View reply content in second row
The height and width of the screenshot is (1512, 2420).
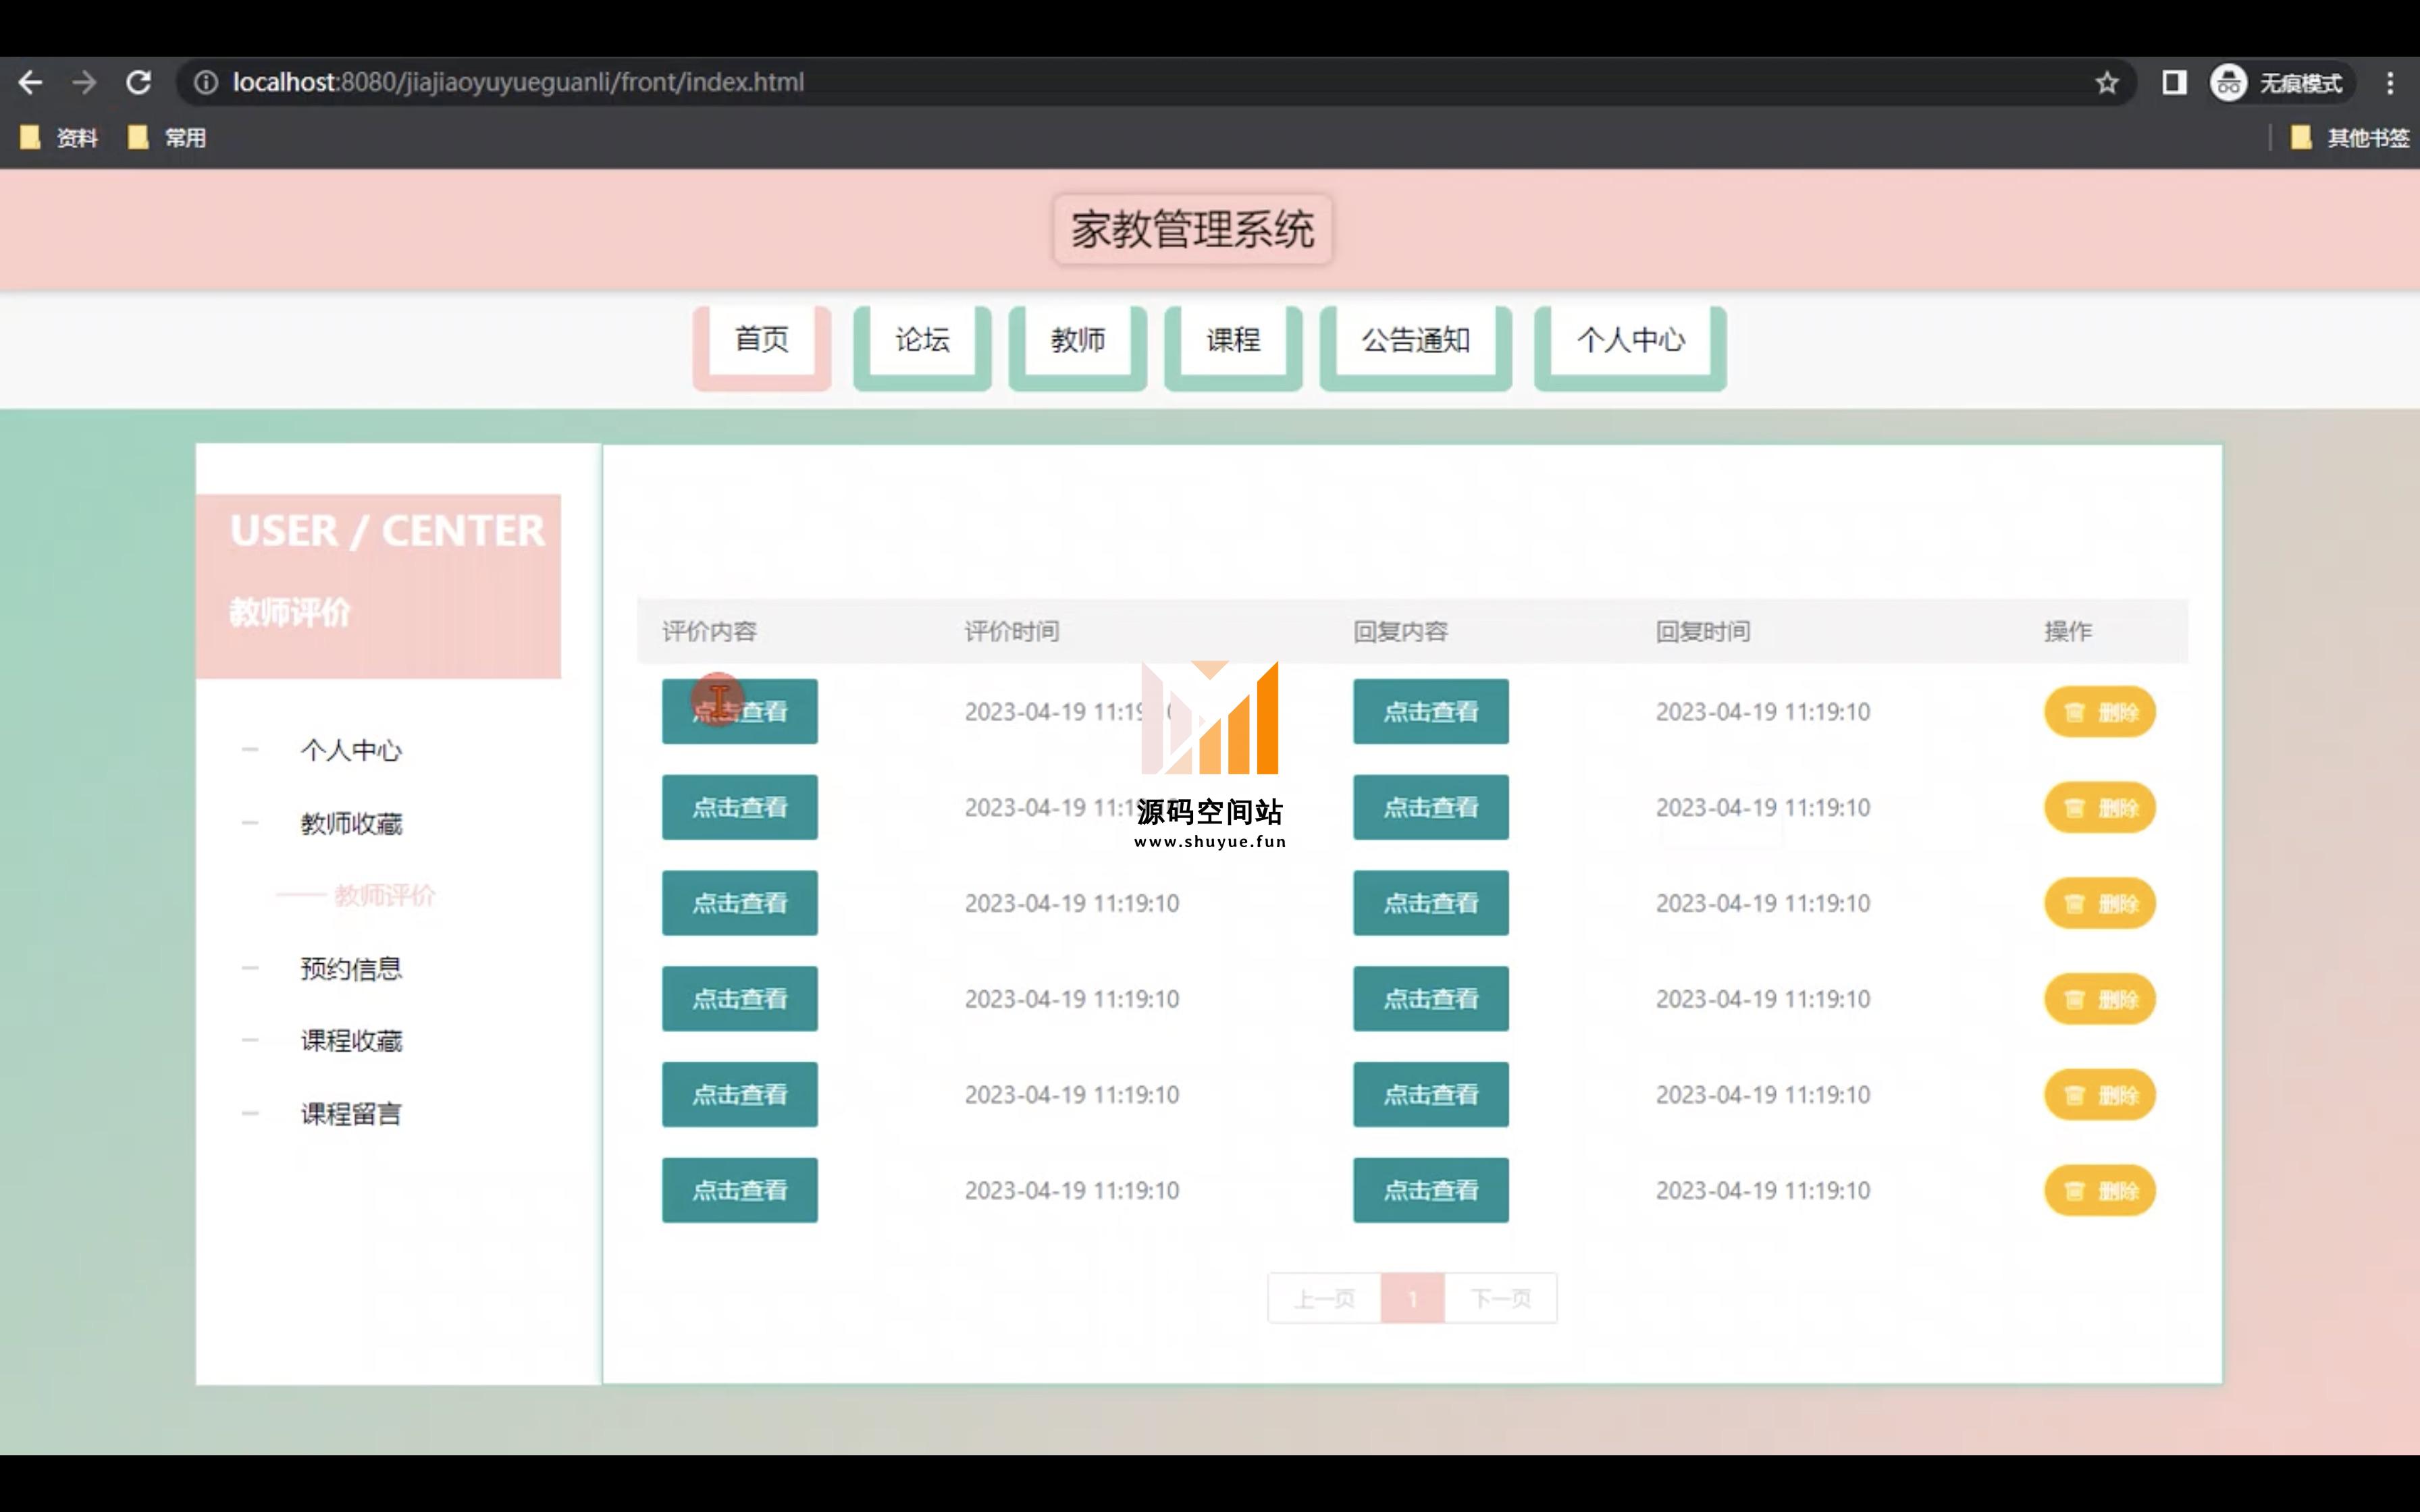1430,807
